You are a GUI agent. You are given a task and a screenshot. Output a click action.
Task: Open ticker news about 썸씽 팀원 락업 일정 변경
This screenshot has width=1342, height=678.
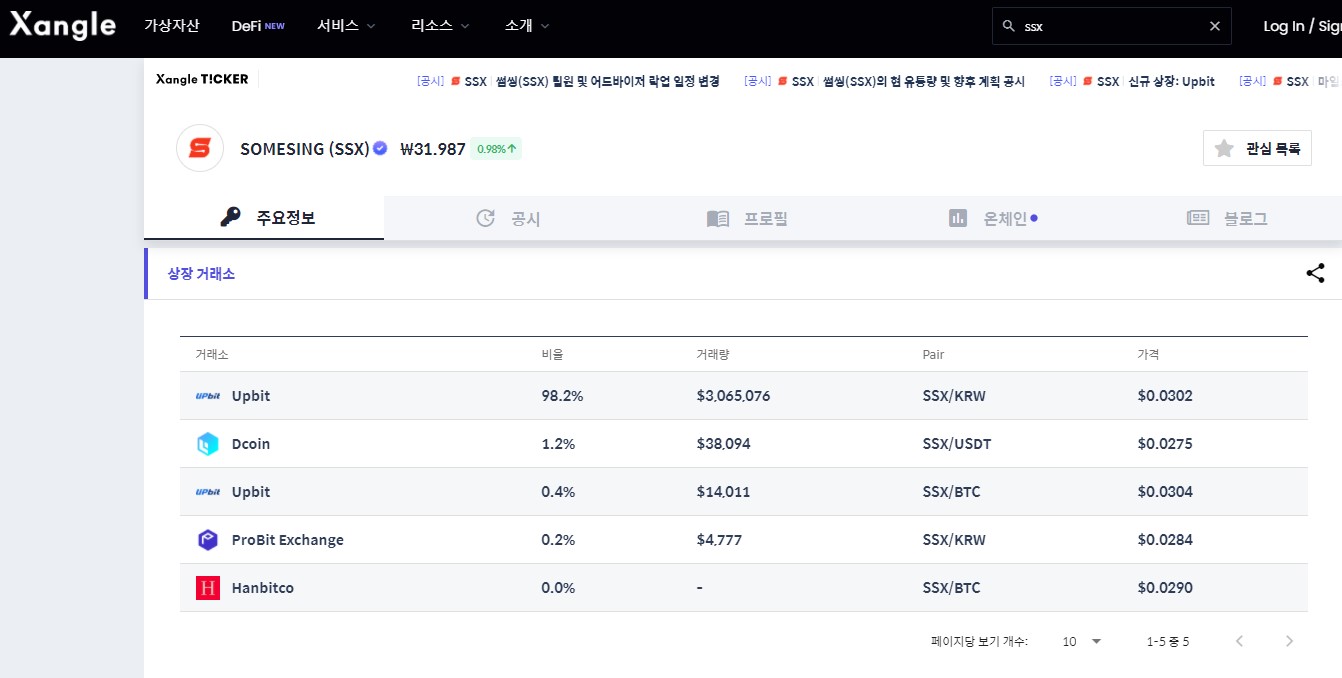point(568,82)
